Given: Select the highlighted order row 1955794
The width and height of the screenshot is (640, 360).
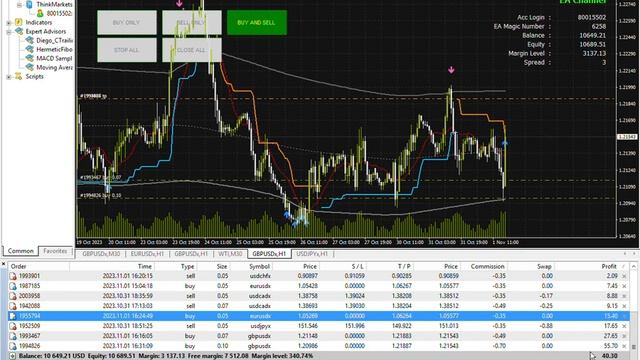Looking at the screenshot, I should point(319,316).
